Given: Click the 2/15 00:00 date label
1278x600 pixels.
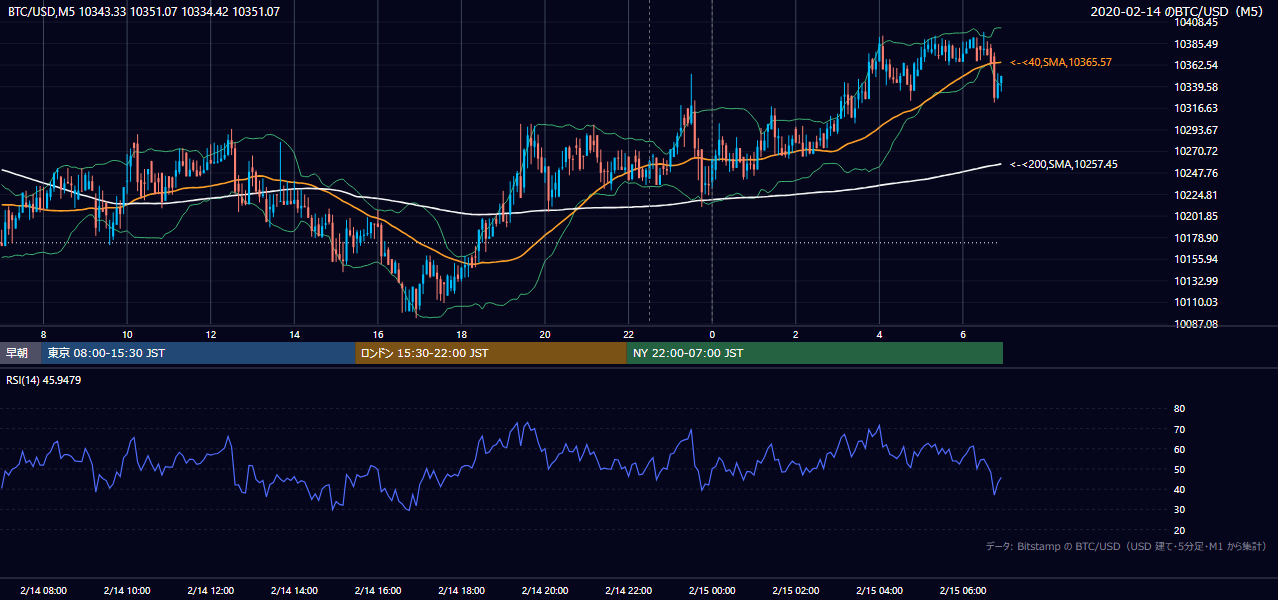Looking at the screenshot, I should tap(712, 590).
